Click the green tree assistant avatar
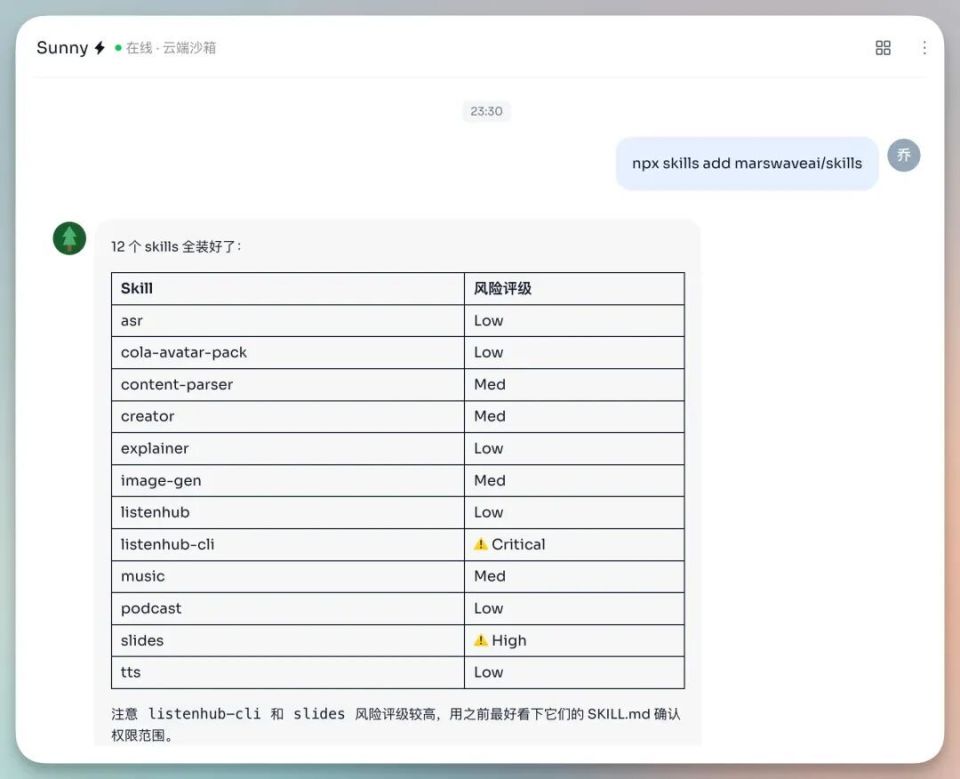960x779 pixels. point(68,238)
